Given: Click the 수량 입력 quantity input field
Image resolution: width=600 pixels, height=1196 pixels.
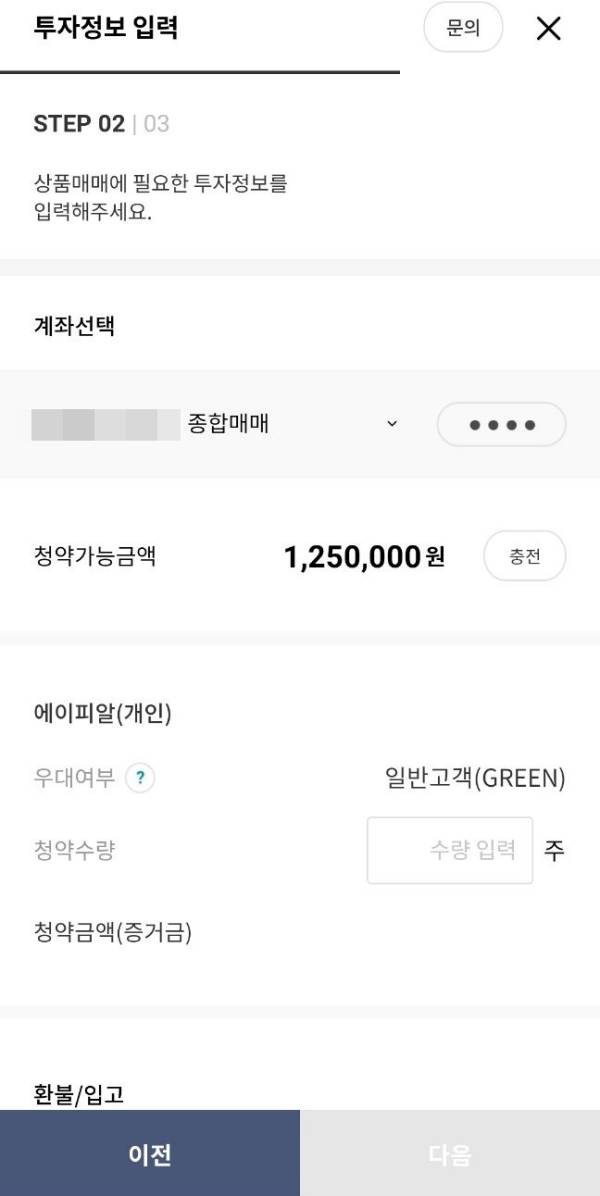Looking at the screenshot, I should point(449,849).
